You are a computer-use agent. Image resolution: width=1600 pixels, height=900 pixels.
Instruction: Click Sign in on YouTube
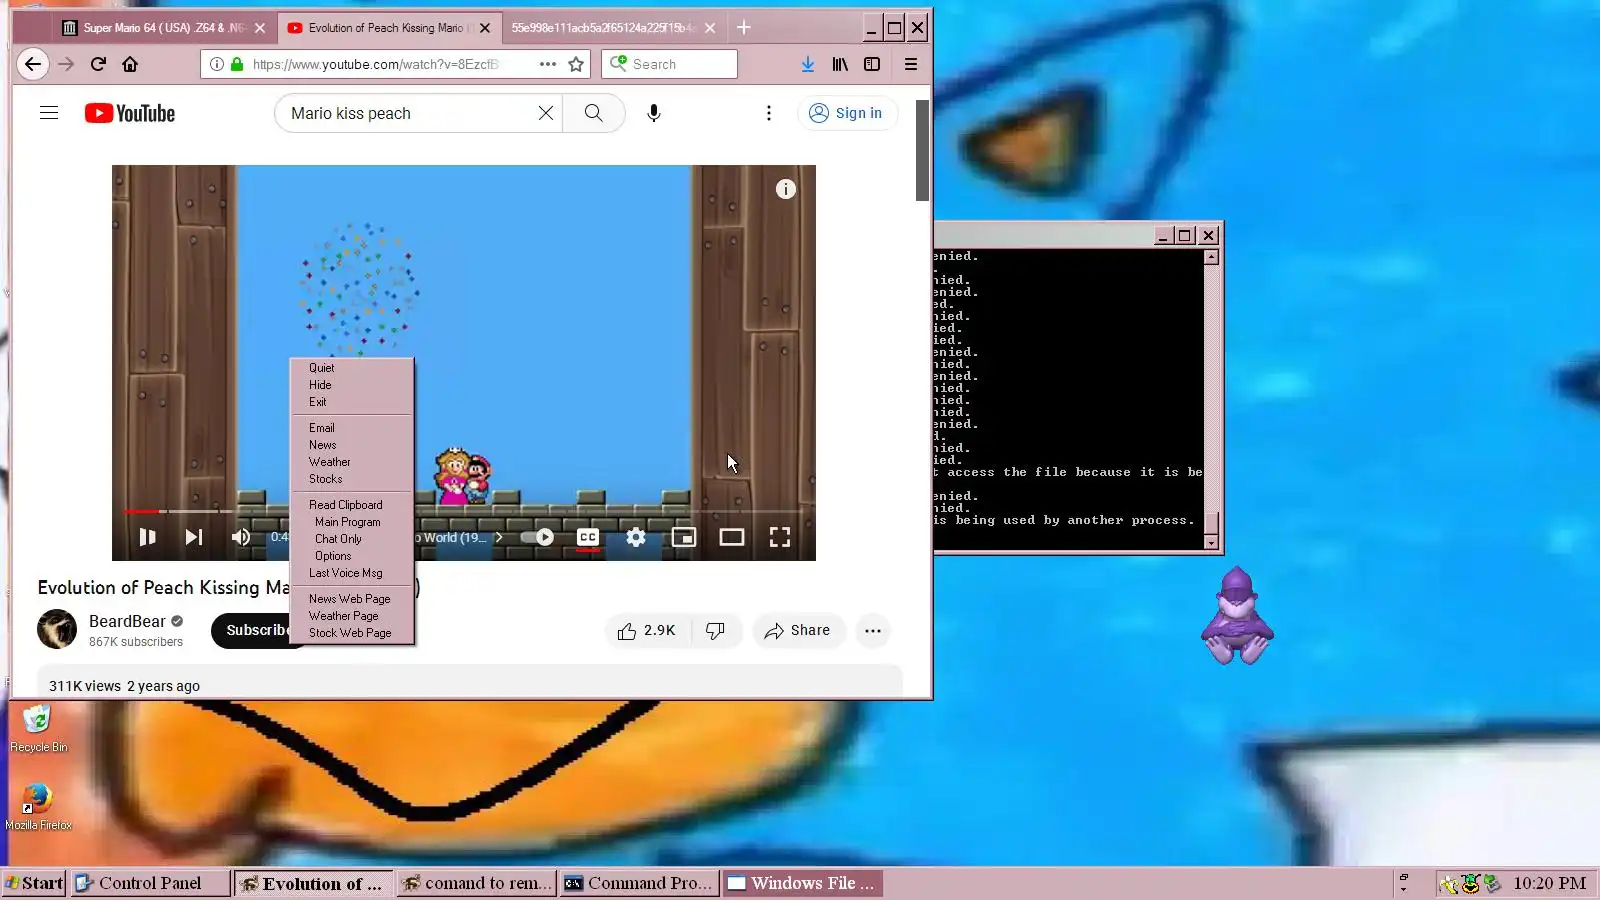847,113
